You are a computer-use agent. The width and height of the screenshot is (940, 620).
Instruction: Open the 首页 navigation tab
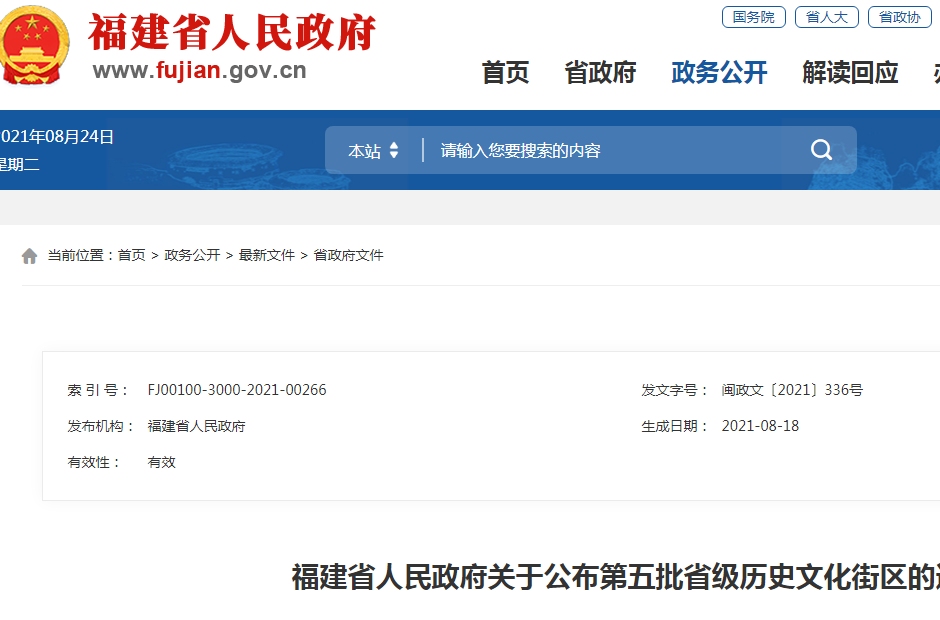coord(505,73)
